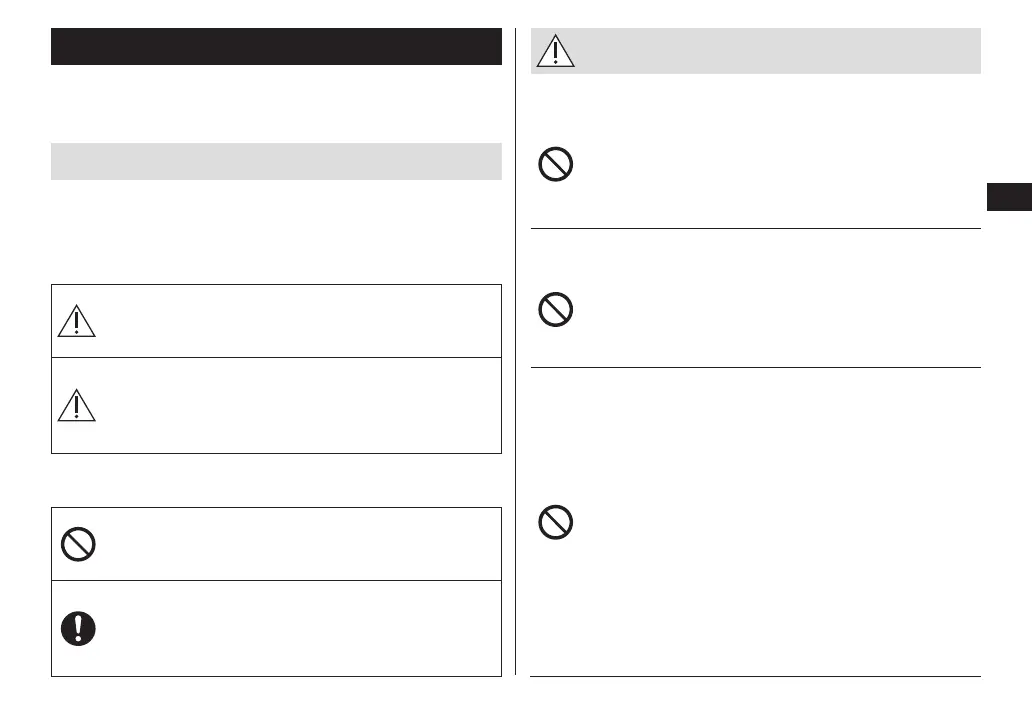
Task: Click the black title bar at top left
Action: (x=276, y=47)
